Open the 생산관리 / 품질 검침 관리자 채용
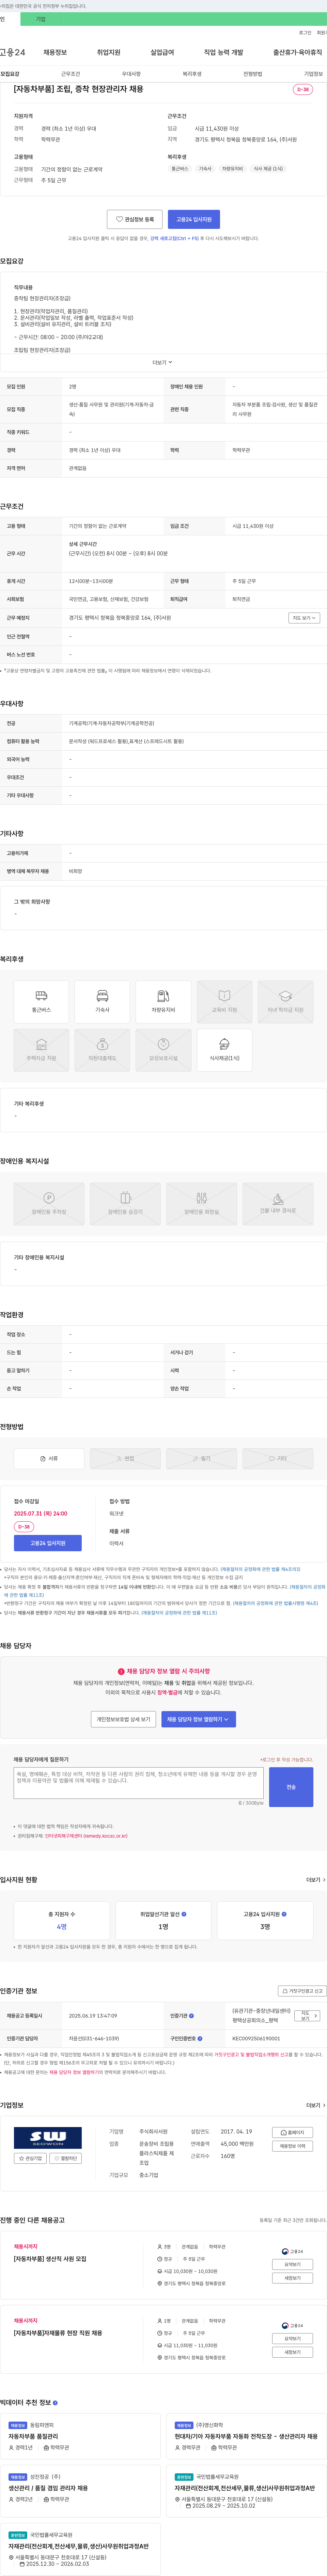 pyautogui.click(x=48, y=2488)
